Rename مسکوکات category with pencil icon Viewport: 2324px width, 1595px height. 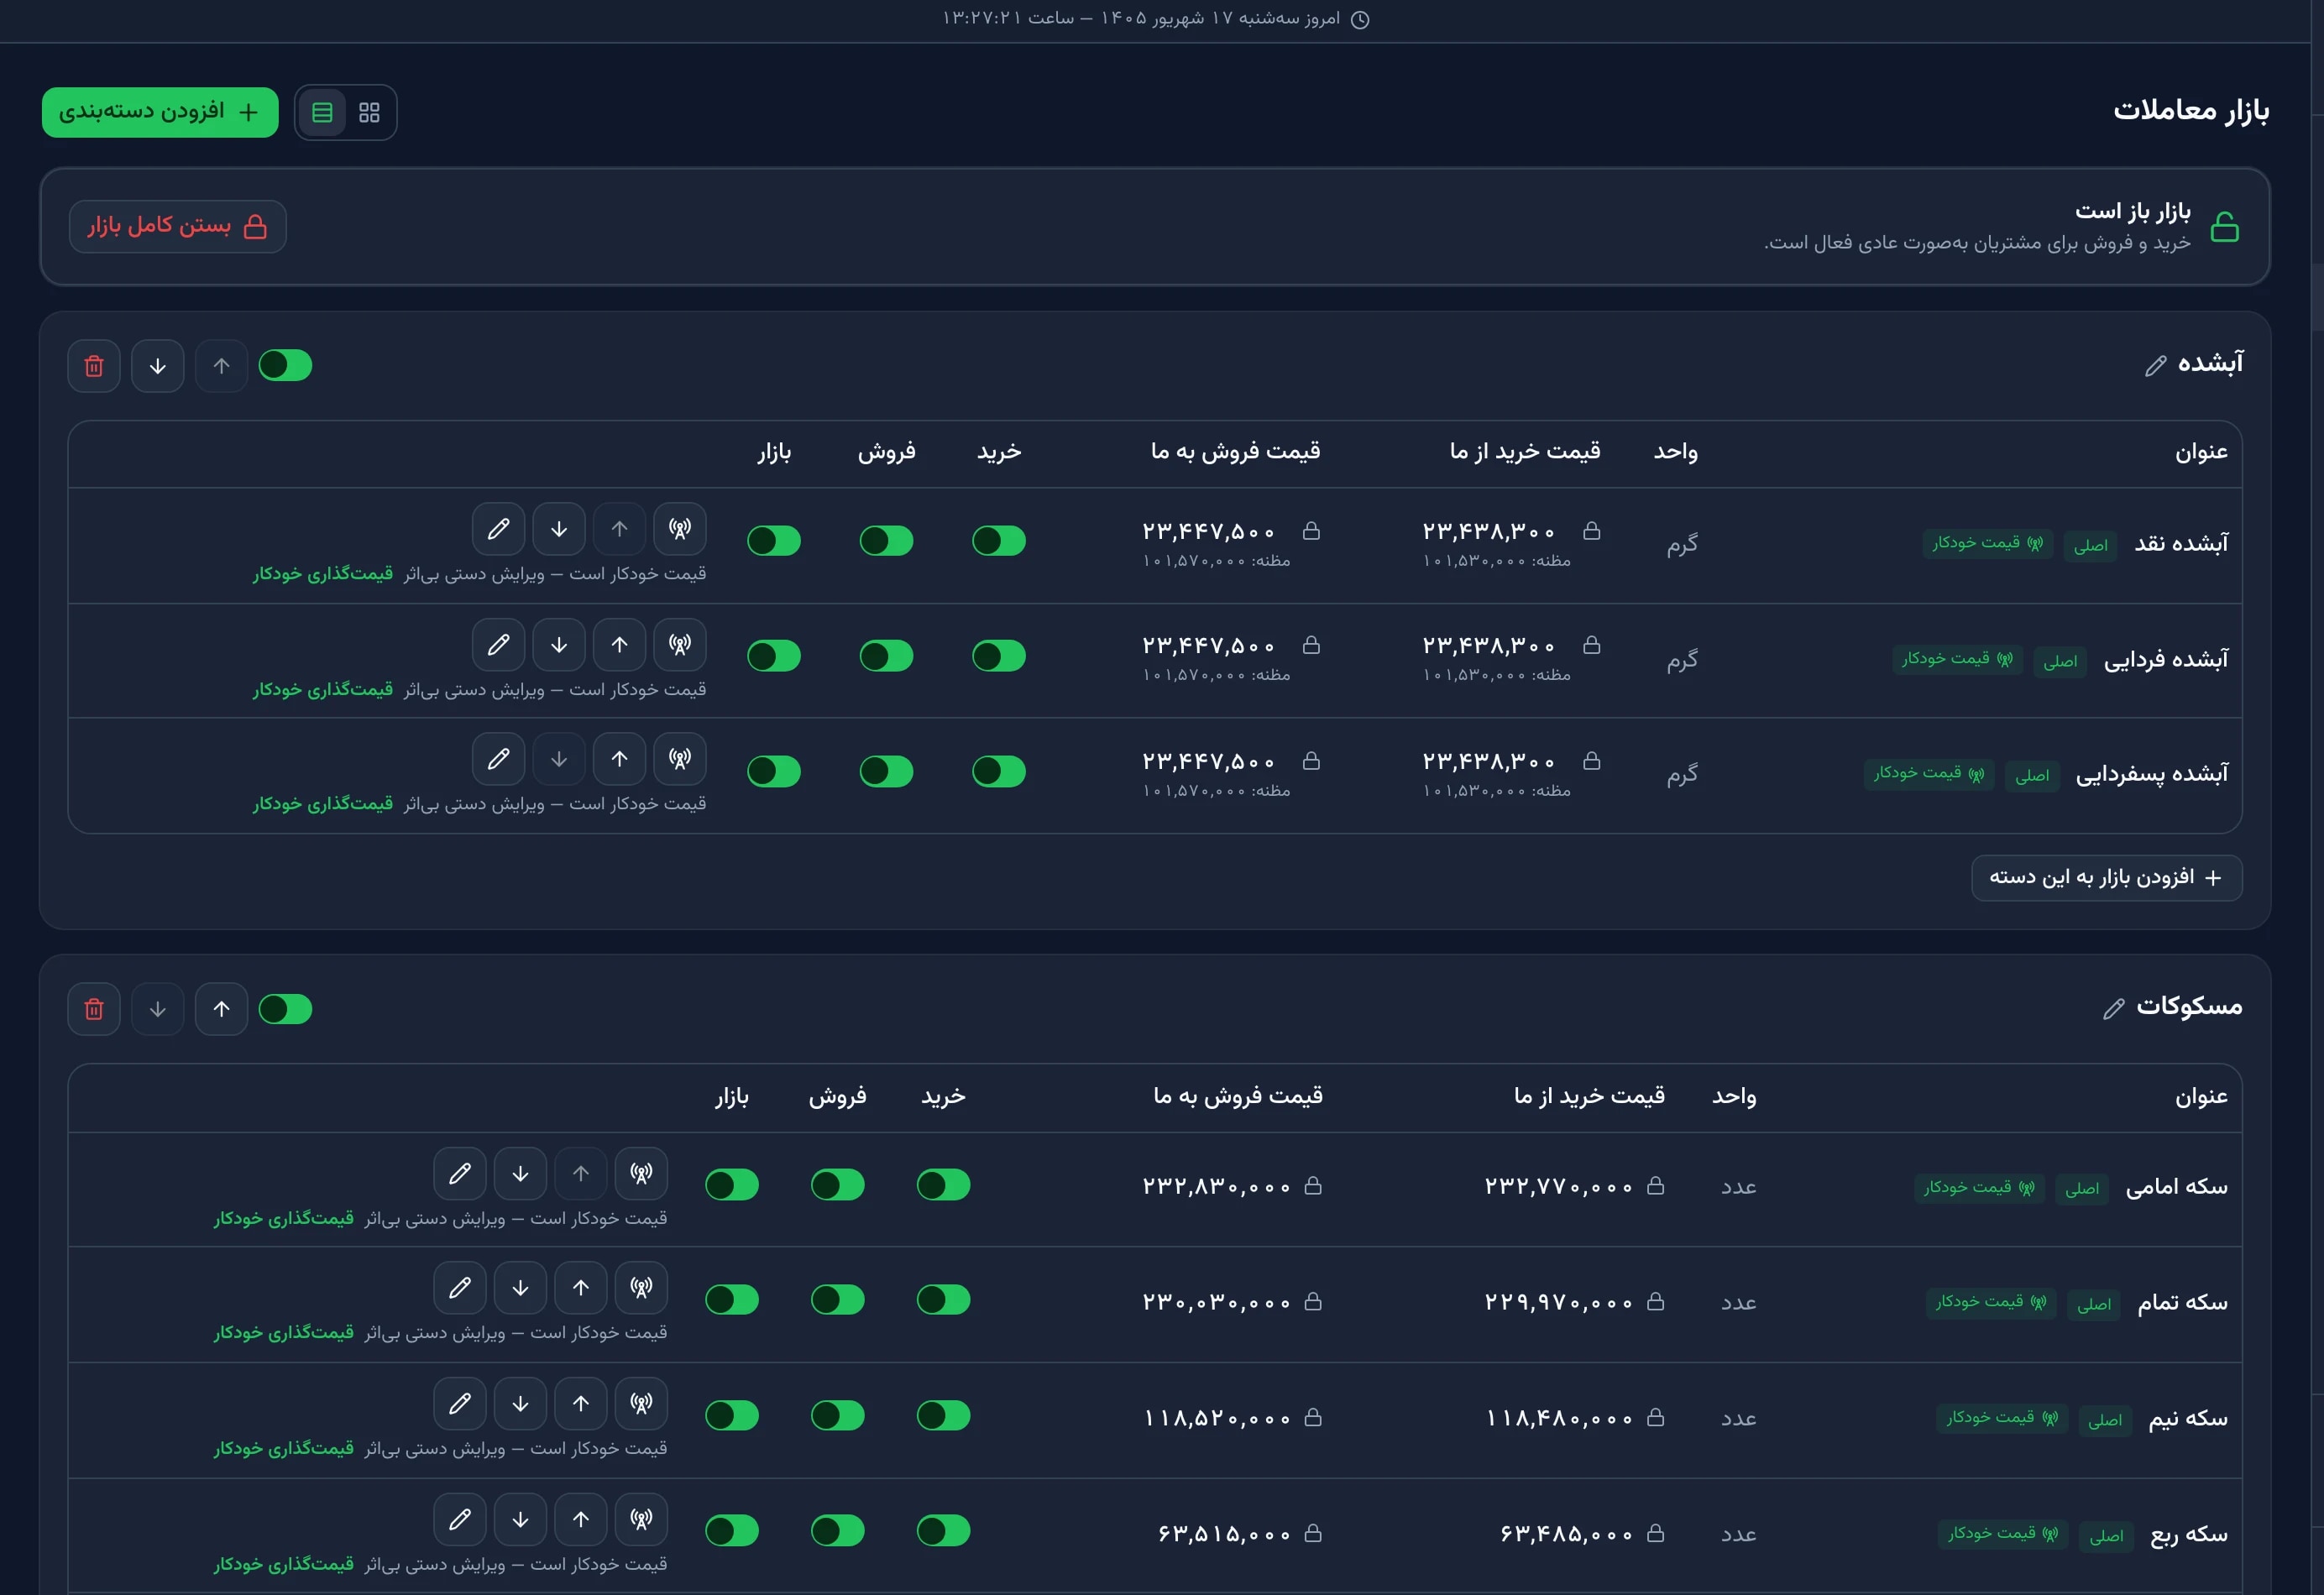[x=2114, y=1009]
